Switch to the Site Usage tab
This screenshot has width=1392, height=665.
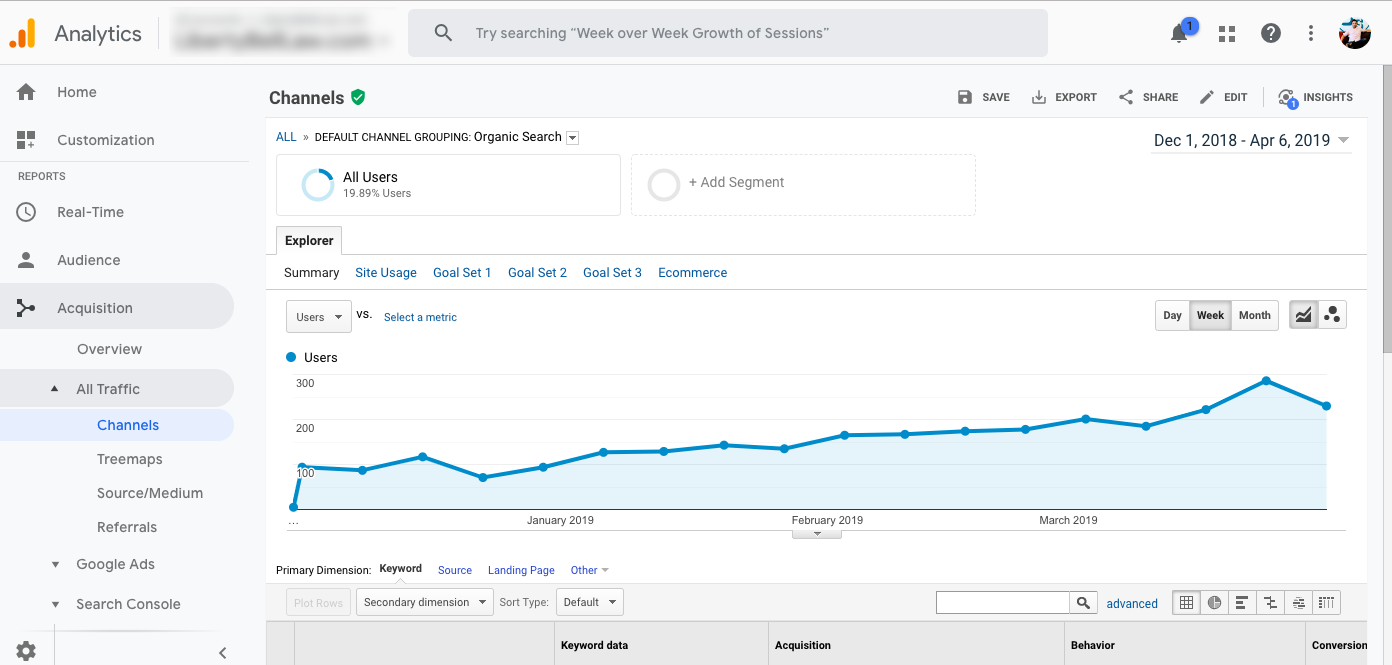tap(385, 272)
